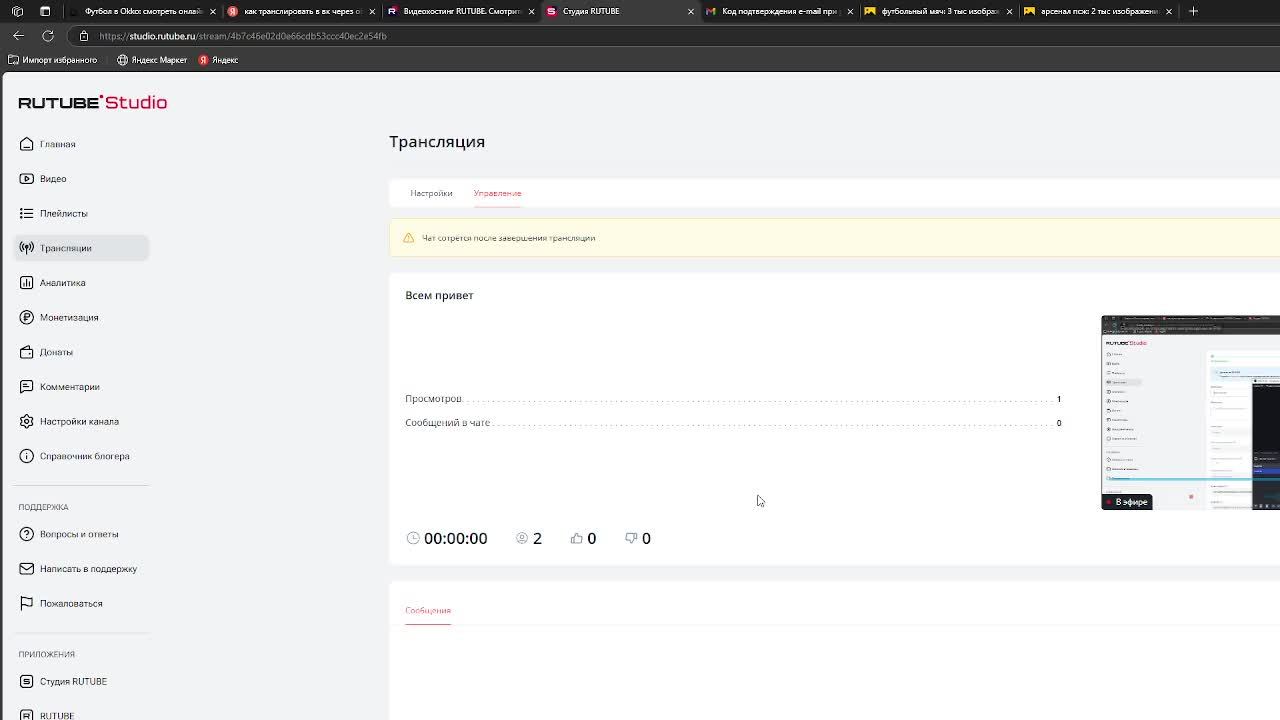The width and height of the screenshot is (1280, 720).
Task: Click the Написать в поддержку icon
Action: click(27, 569)
